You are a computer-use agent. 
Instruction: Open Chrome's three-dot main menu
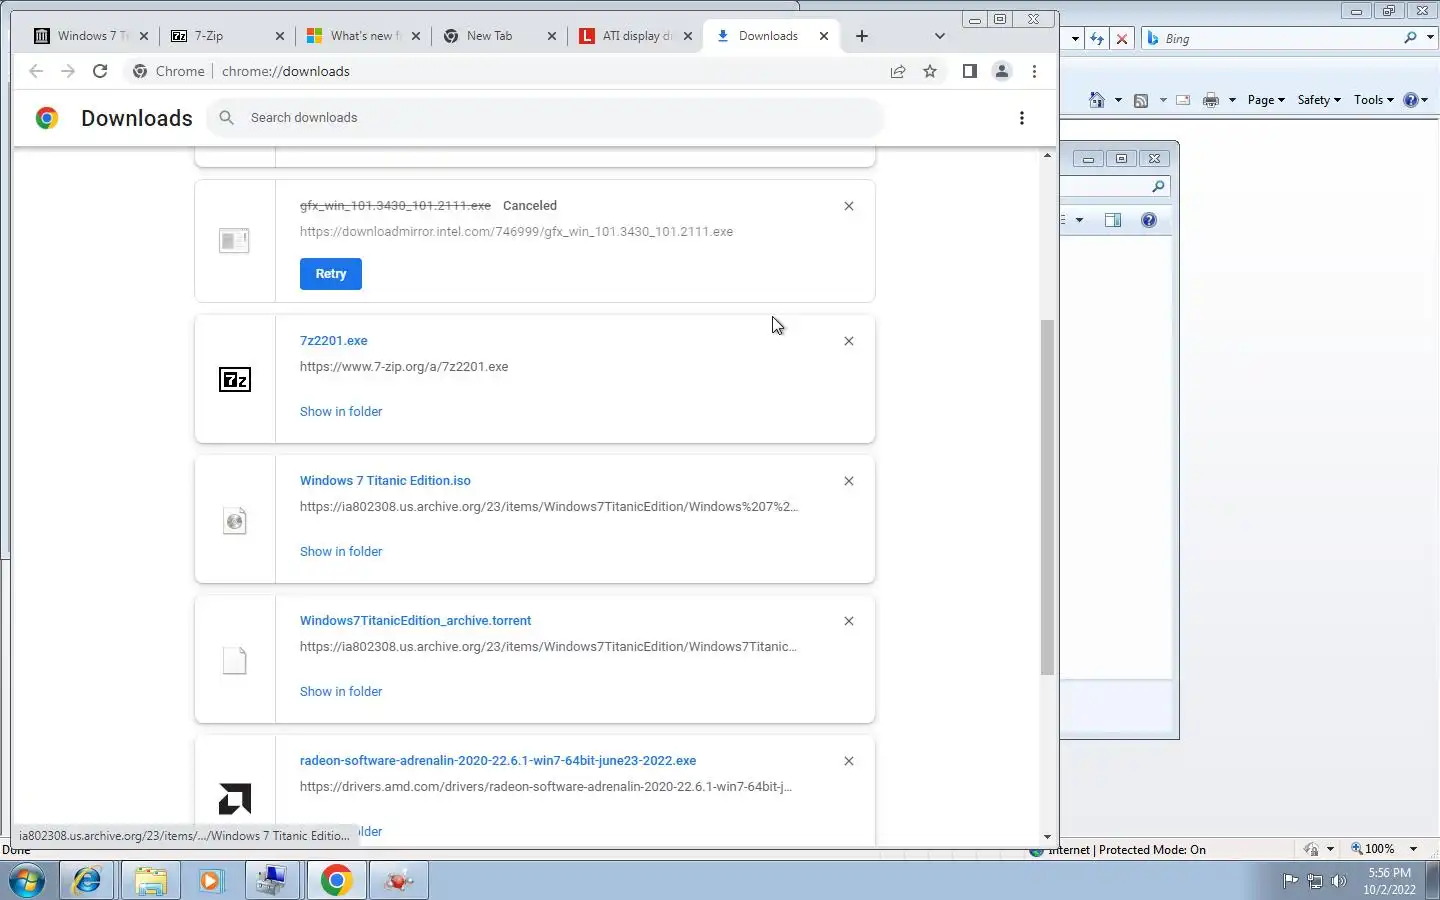tap(1034, 71)
